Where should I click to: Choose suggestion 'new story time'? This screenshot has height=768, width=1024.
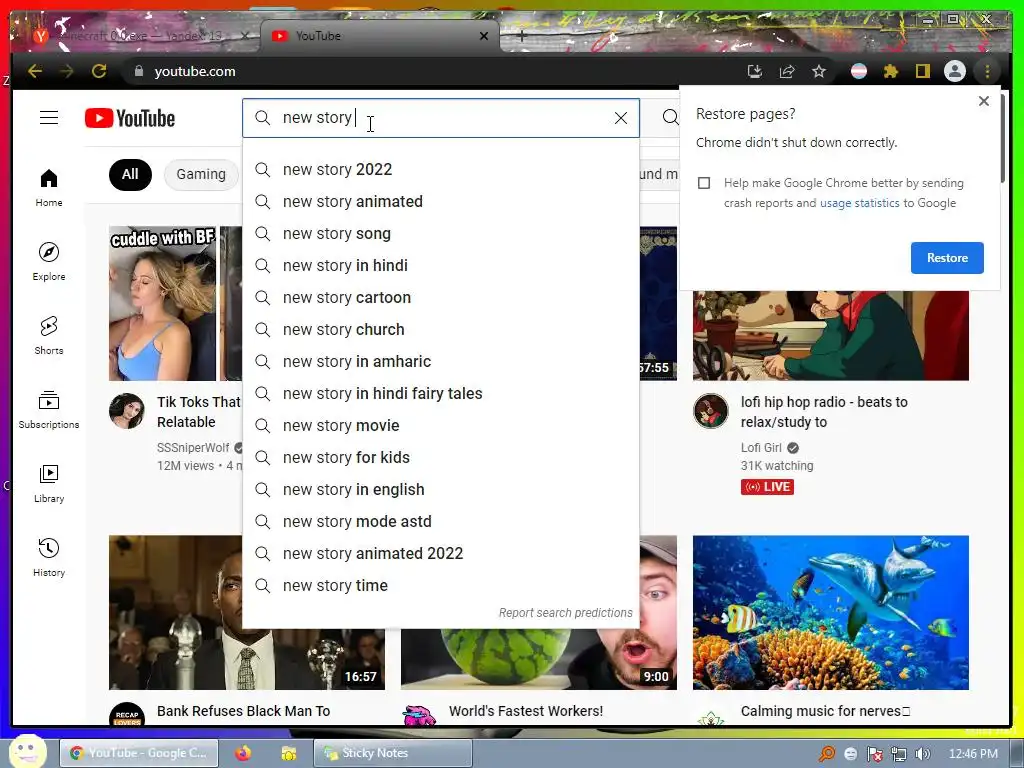441,586
